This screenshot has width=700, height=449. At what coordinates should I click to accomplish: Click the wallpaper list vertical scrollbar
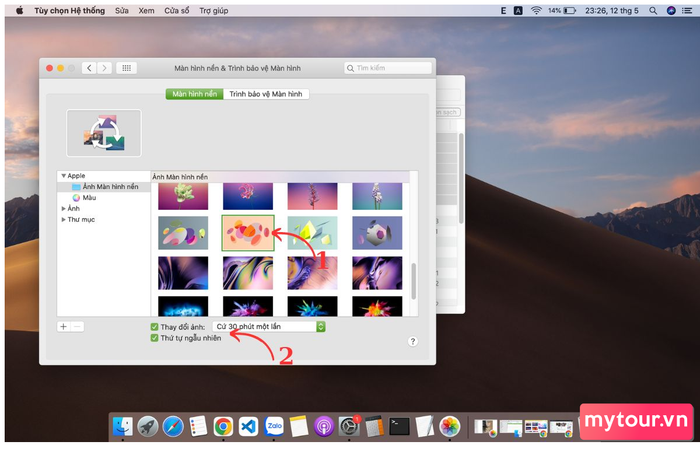[413, 281]
